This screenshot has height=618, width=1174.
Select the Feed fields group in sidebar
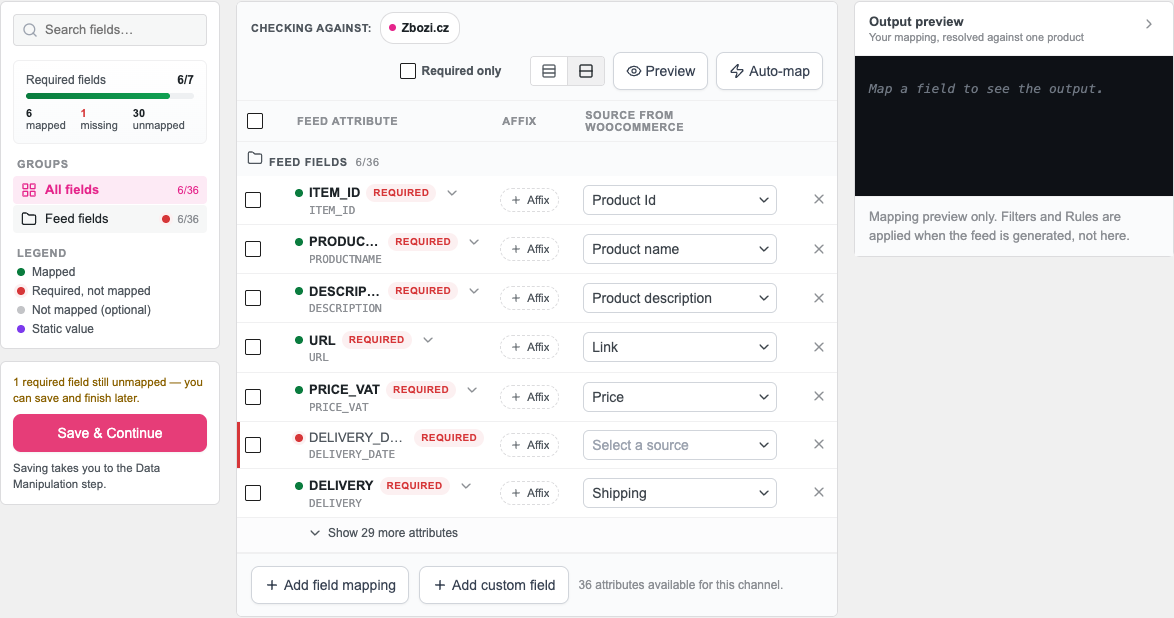tap(110, 219)
